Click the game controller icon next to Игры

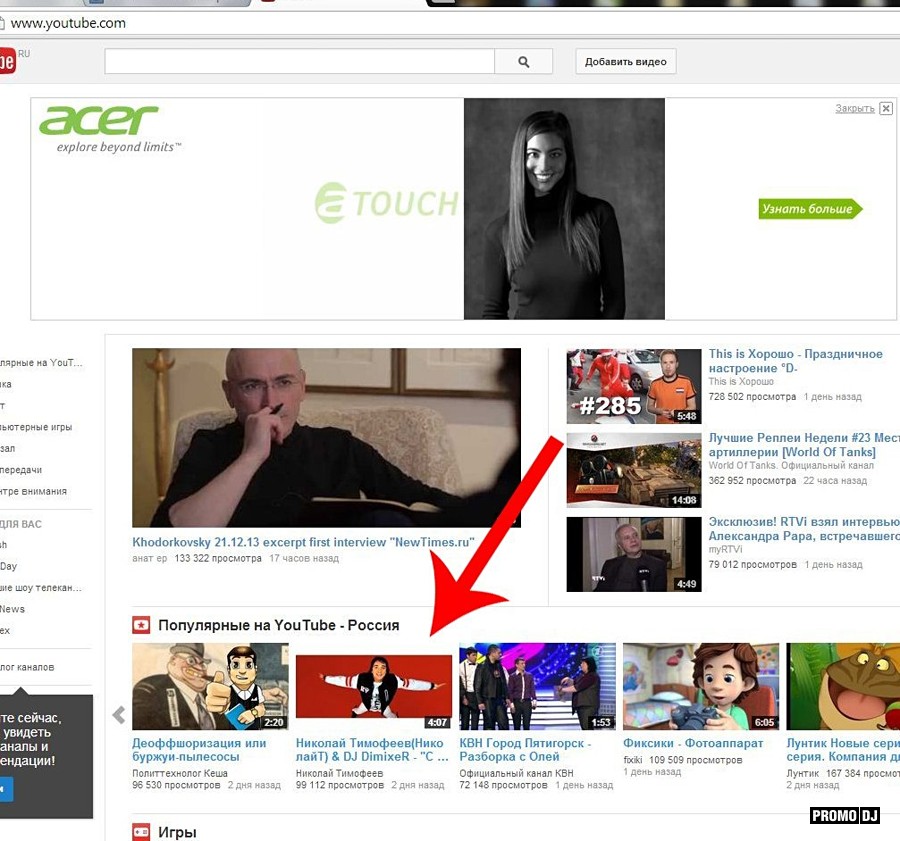141,832
